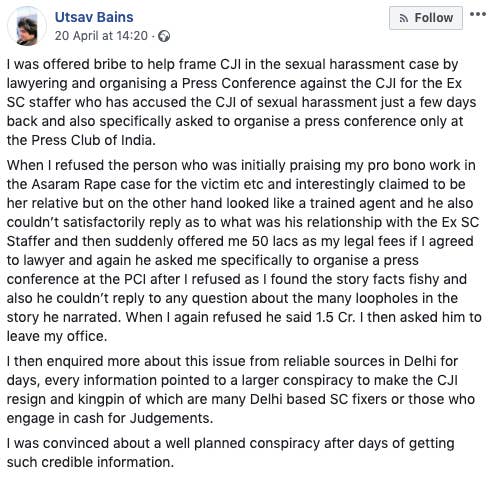Screen dimensions: 495x477
Task: Open the 20 April at 14:20 timestamp
Action: coord(101,36)
